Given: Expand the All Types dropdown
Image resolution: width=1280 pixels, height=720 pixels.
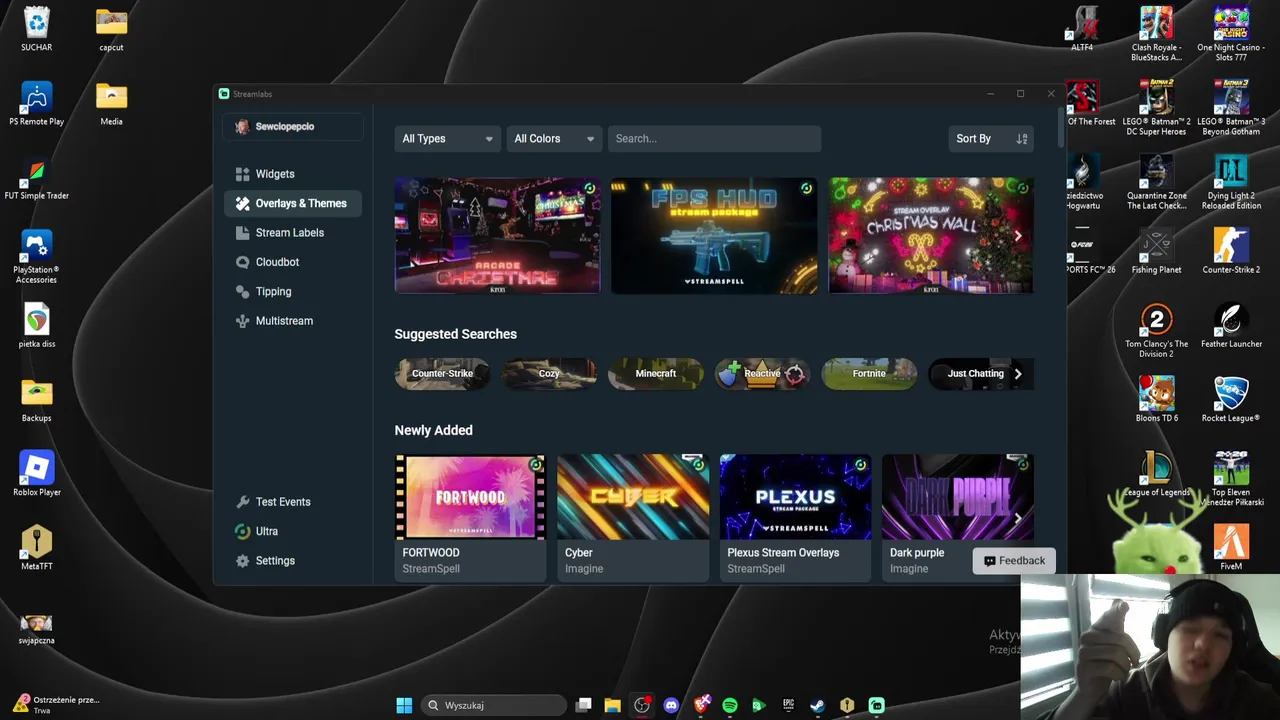Looking at the screenshot, I should 447,139.
